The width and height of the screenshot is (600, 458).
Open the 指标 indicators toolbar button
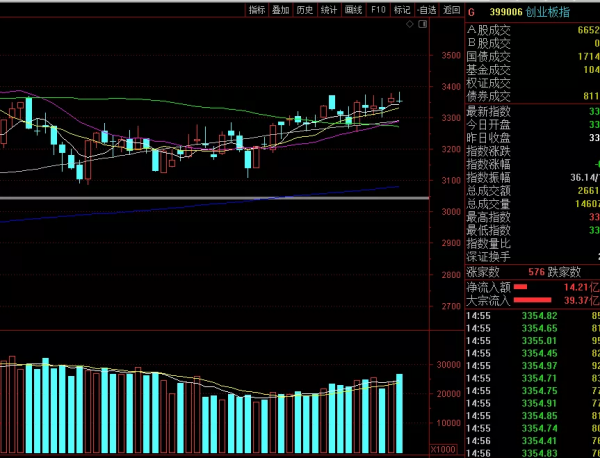pos(257,10)
